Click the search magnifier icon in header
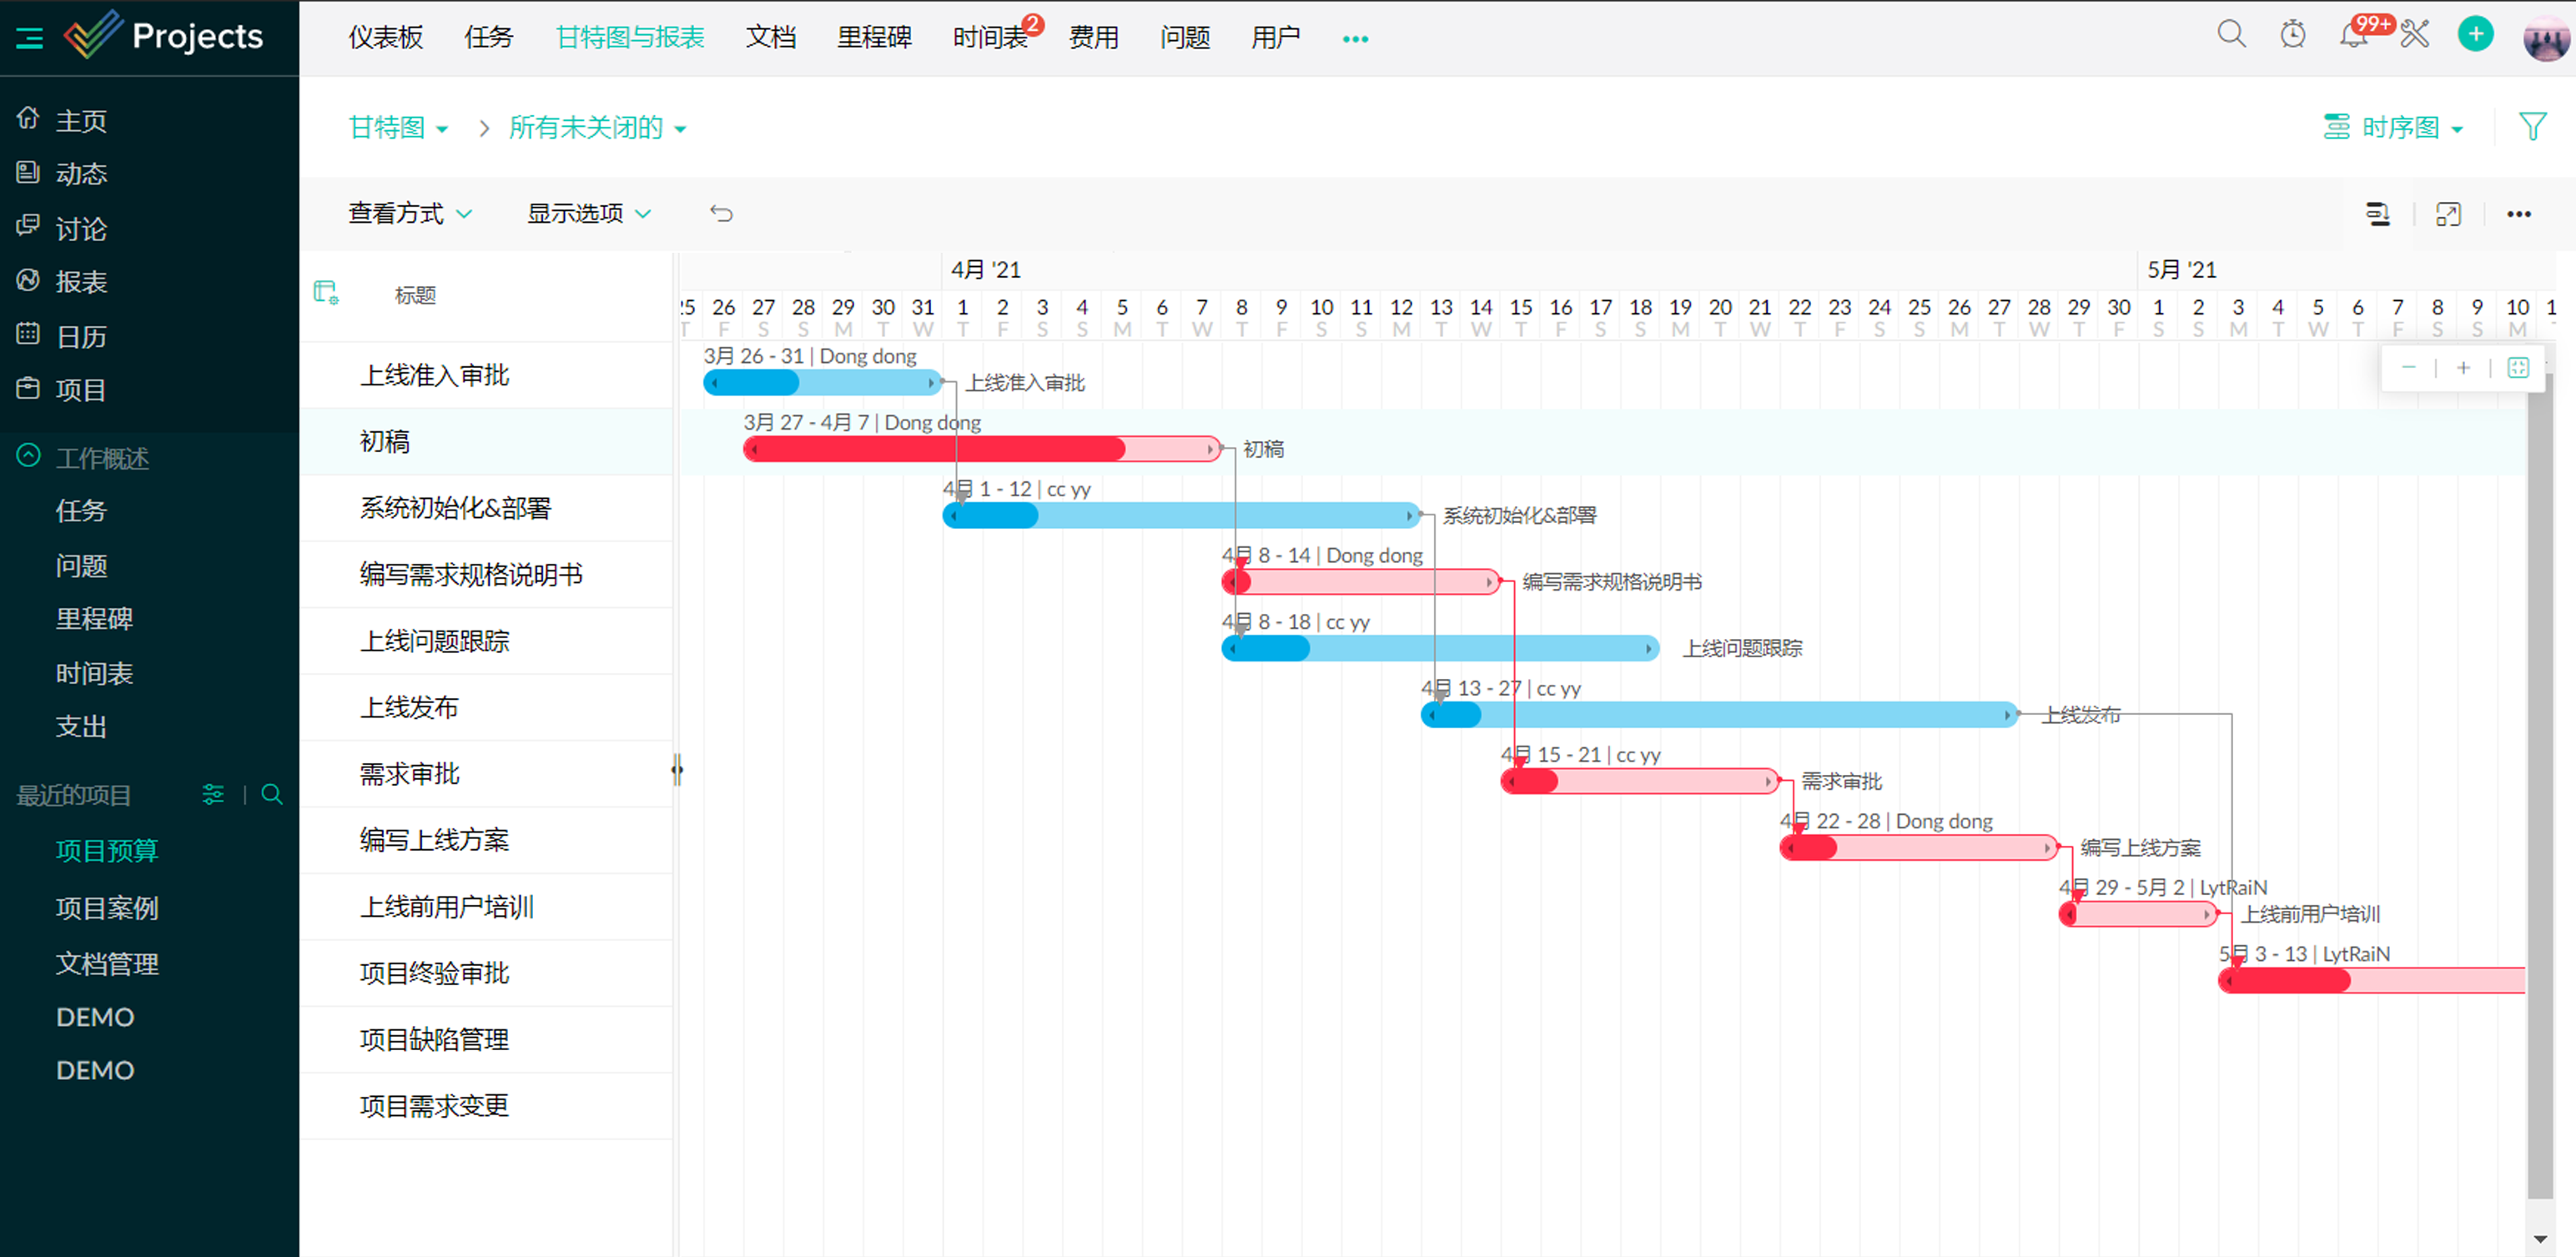The width and height of the screenshot is (2576, 1257). coord(2231,35)
